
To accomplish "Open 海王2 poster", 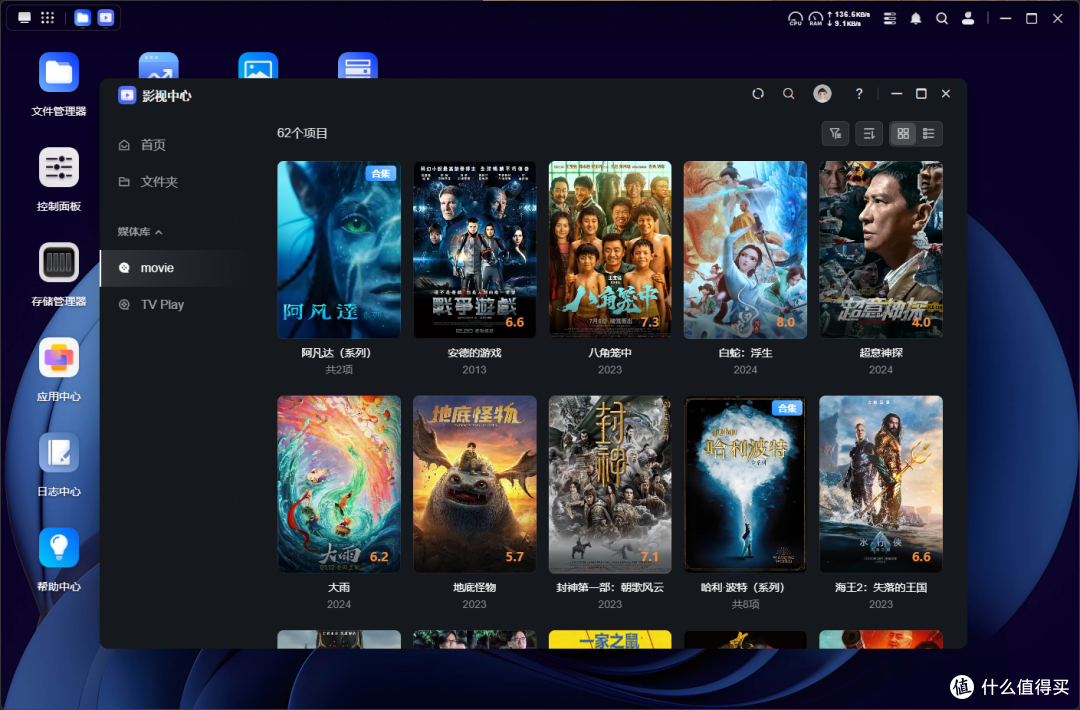I will point(881,484).
